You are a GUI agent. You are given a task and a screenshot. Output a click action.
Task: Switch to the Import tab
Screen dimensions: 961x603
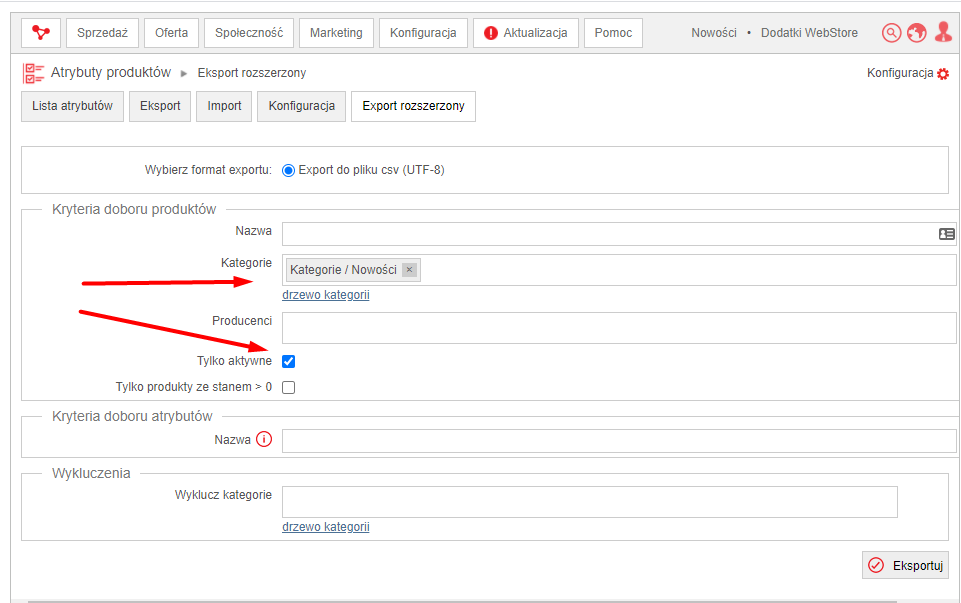[x=224, y=106]
